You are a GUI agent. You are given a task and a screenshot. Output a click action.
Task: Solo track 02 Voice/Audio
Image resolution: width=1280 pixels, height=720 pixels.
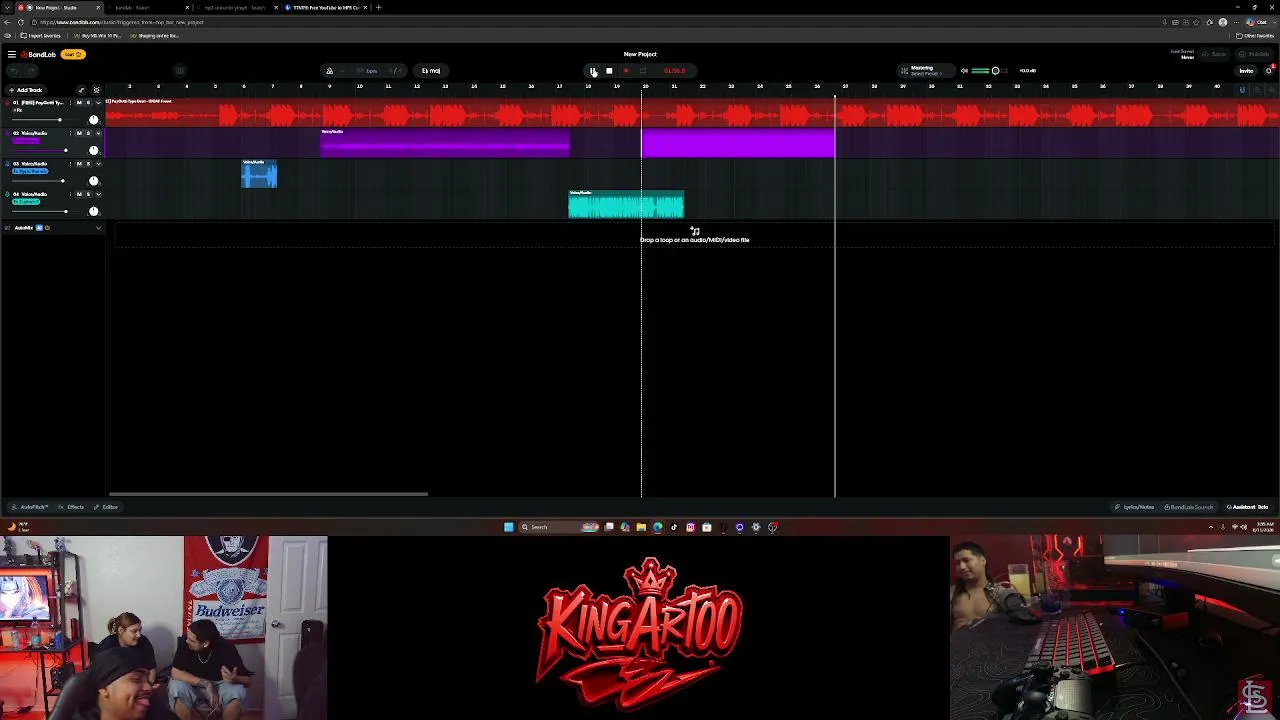click(x=88, y=133)
